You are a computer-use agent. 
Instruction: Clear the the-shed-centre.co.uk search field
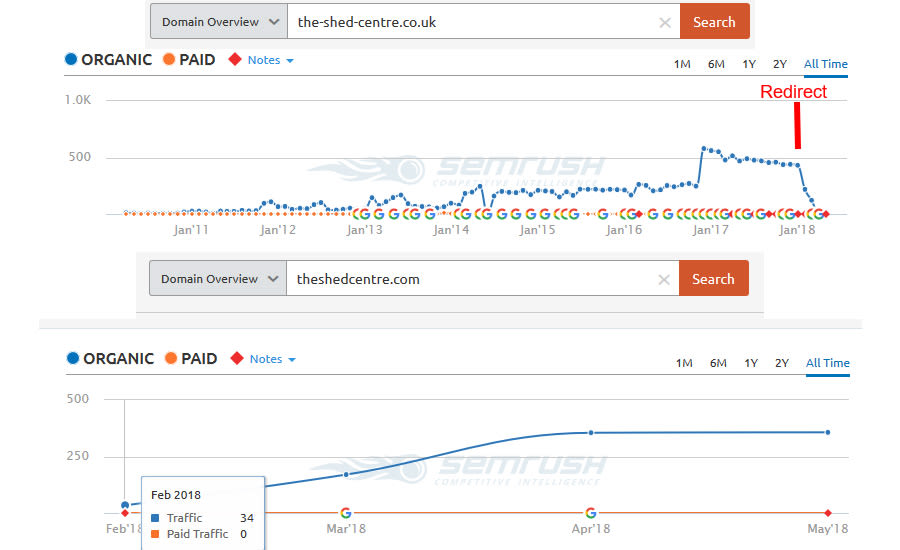(x=665, y=22)
